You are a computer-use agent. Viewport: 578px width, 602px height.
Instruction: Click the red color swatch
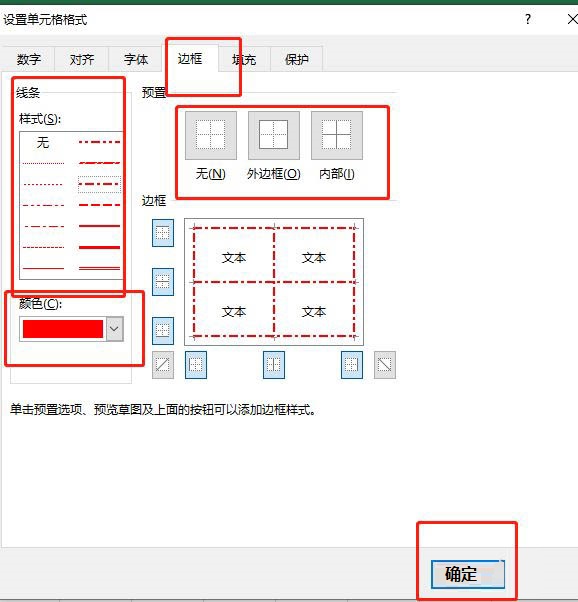[63, 329]
